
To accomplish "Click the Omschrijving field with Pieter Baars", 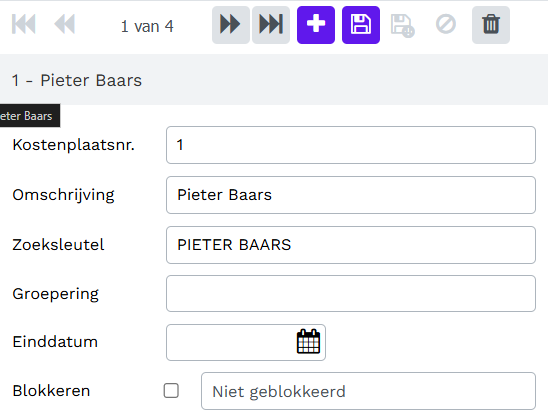I will 351,195.
